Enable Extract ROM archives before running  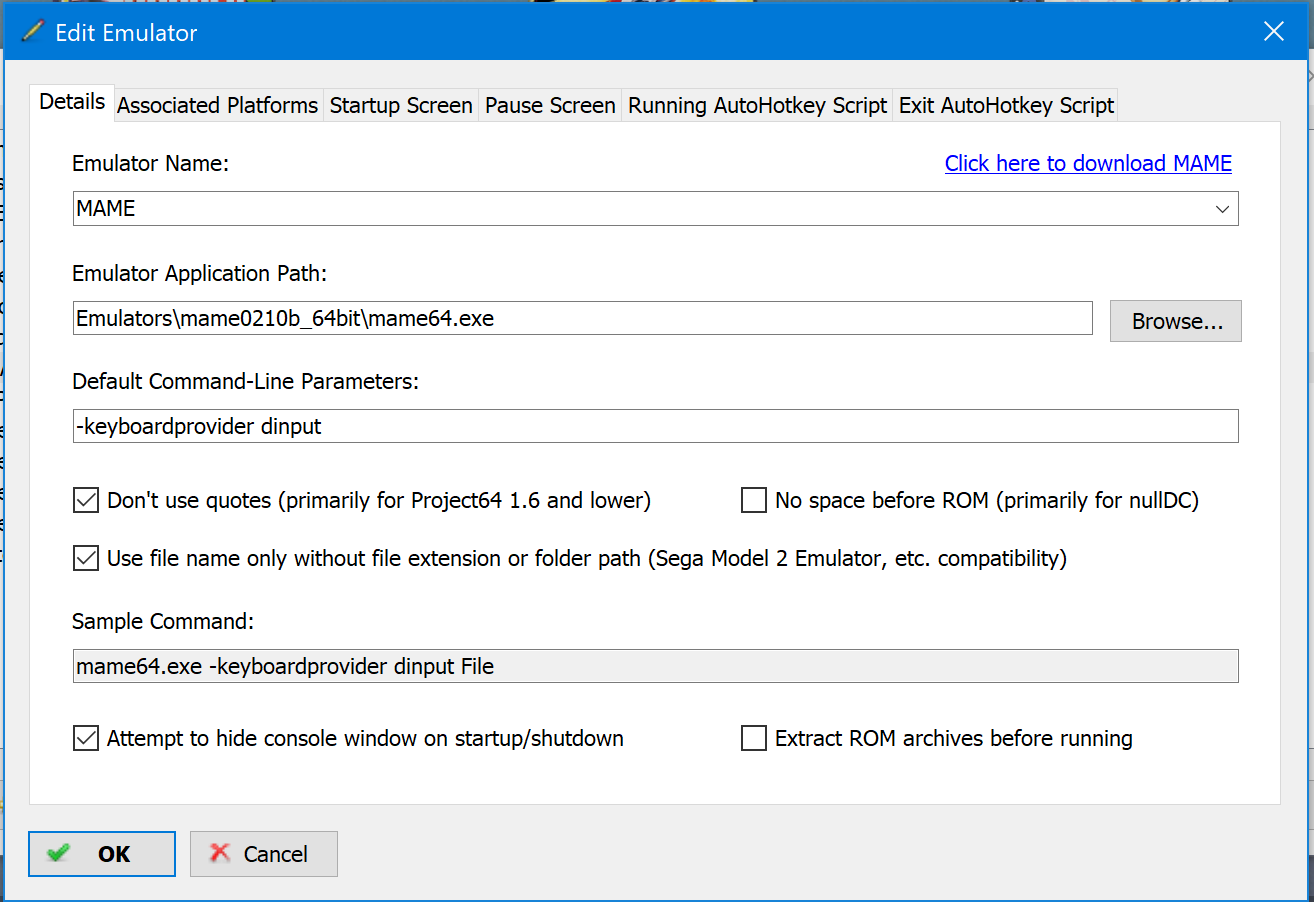[754, 739]
